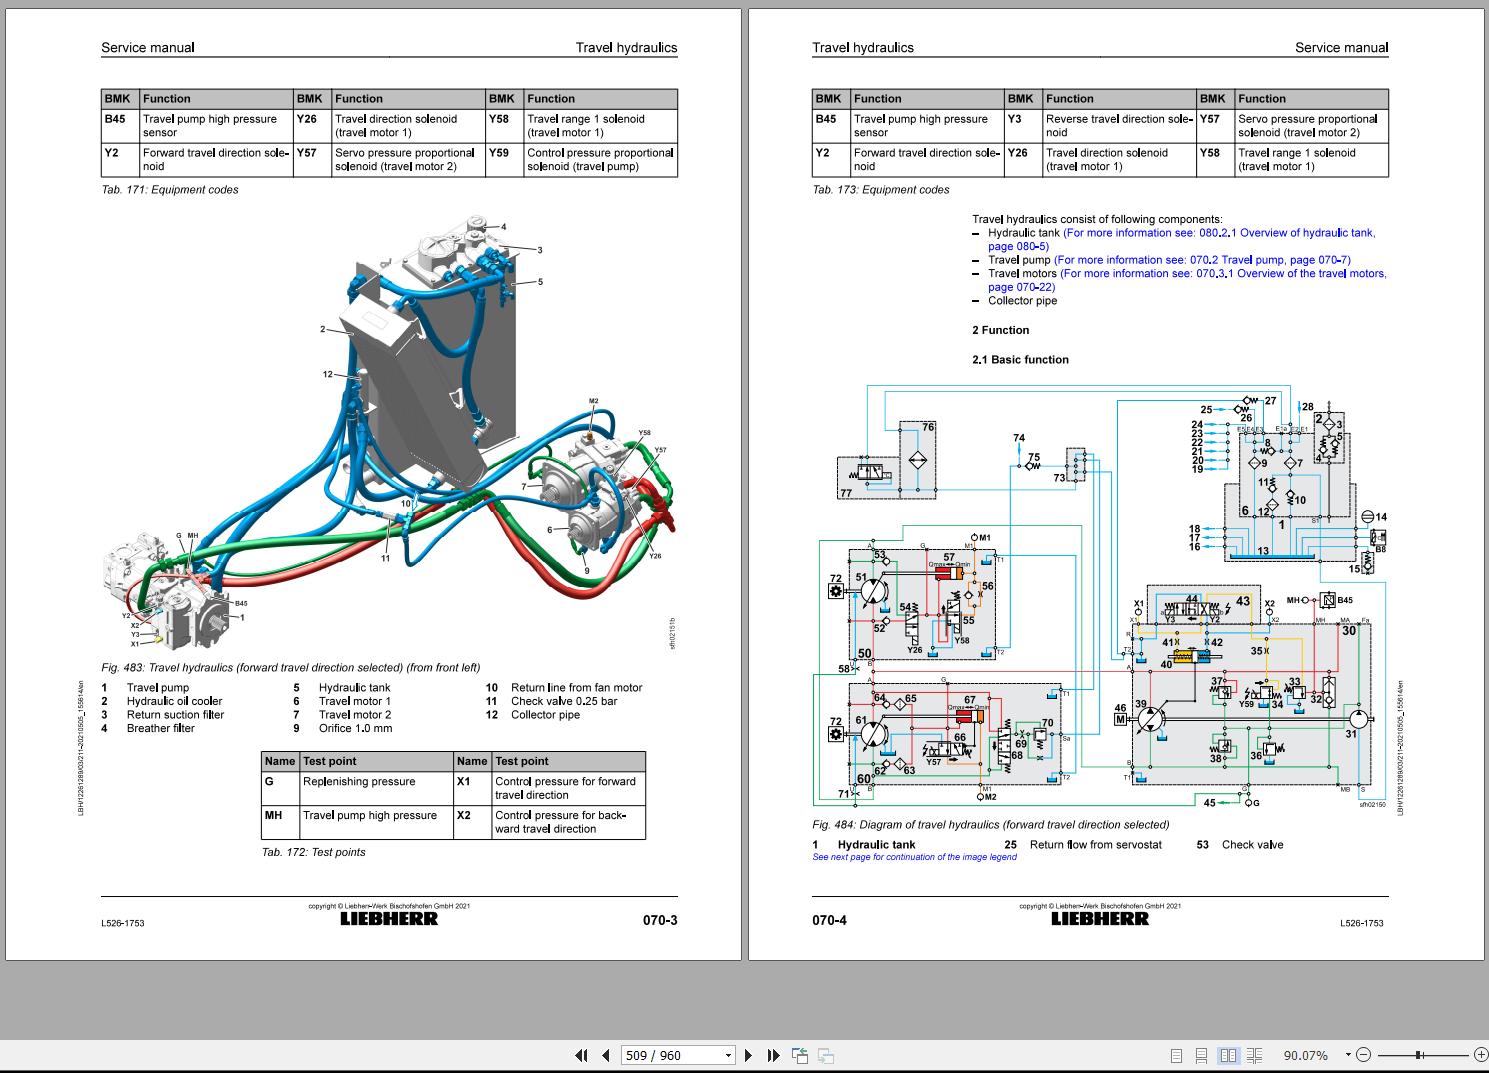The image size is (1489, 1073).
Task: Select continuous facing pages layout
Action: click(1254, 1055)
